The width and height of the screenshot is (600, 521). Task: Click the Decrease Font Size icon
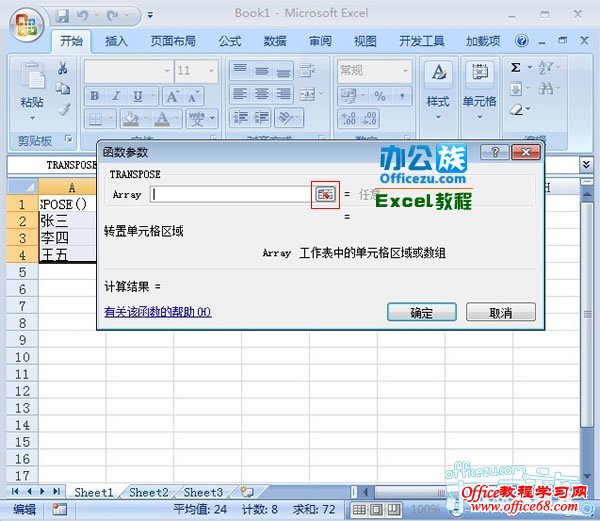coord(194,96)
